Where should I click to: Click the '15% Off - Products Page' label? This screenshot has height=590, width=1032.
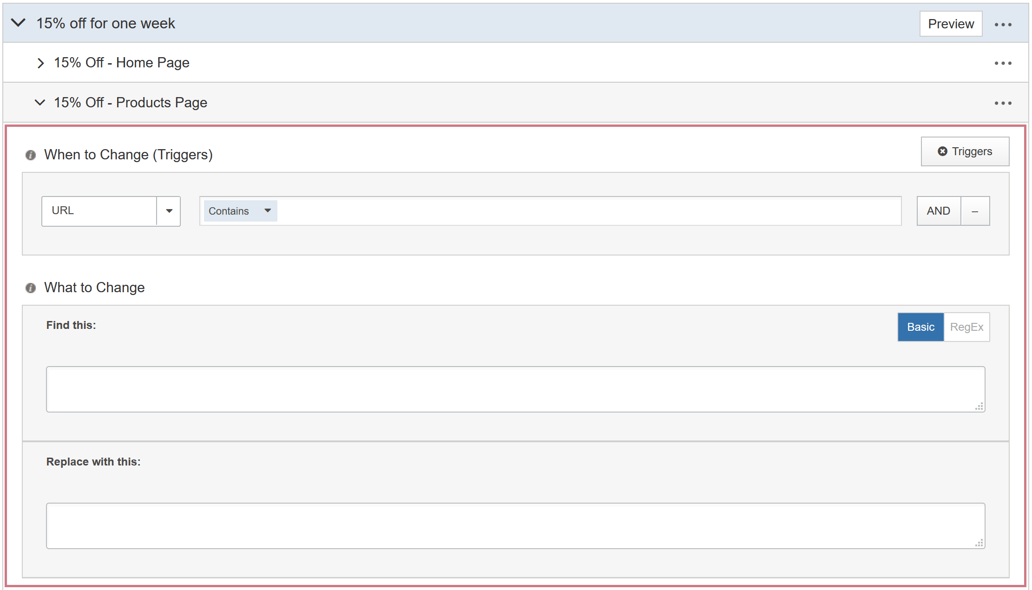point(130,103)
